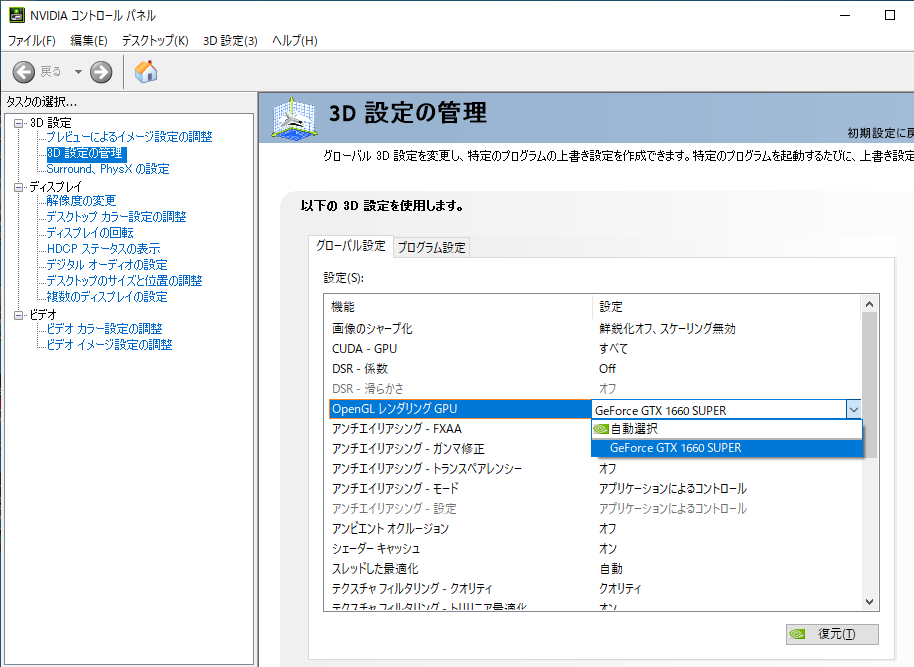The image size is (914, 667).
Task: Open the back history dropdown arrow
Action: [x=78, y=72]
